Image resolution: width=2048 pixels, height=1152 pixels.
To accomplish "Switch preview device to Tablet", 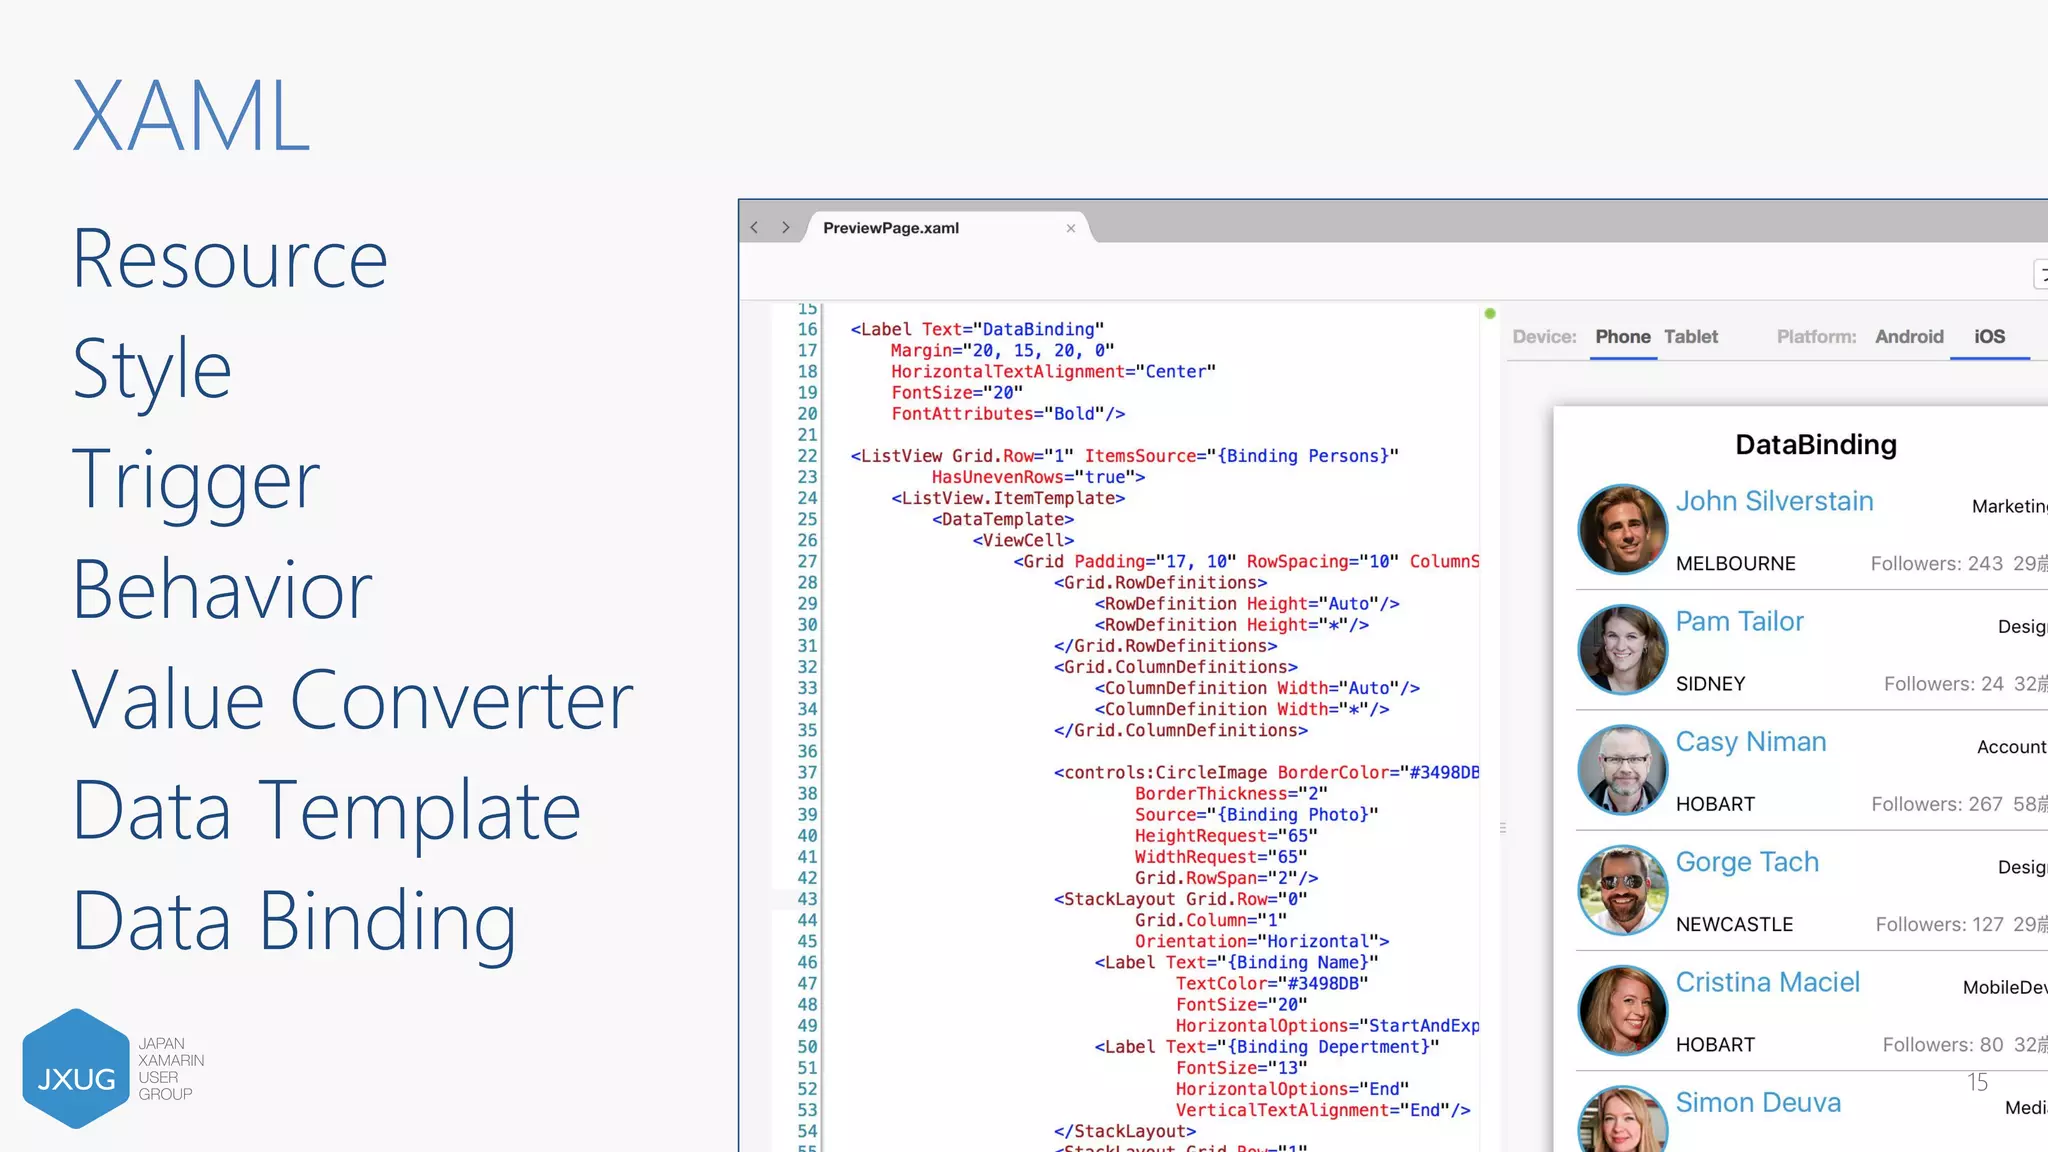I will [x=1691, y=337].
